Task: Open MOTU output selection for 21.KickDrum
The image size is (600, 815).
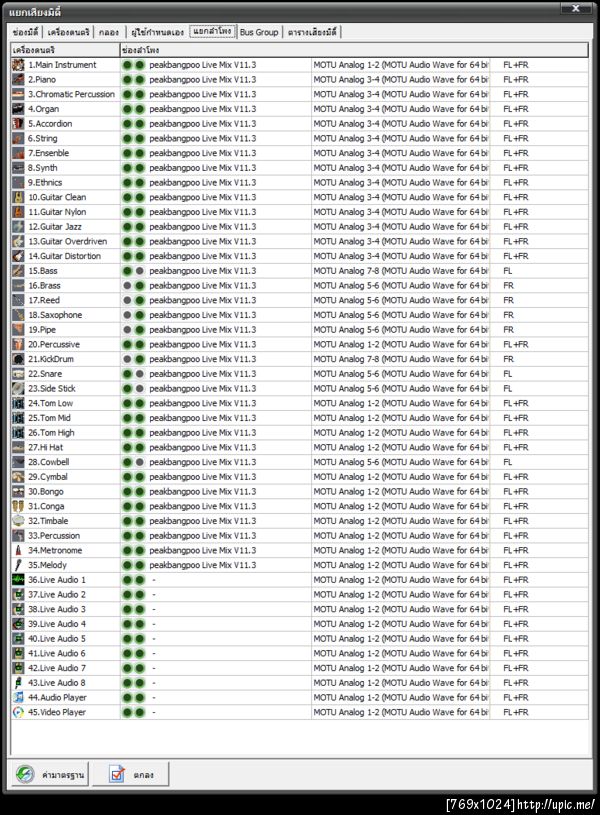Action: (400, 359)
